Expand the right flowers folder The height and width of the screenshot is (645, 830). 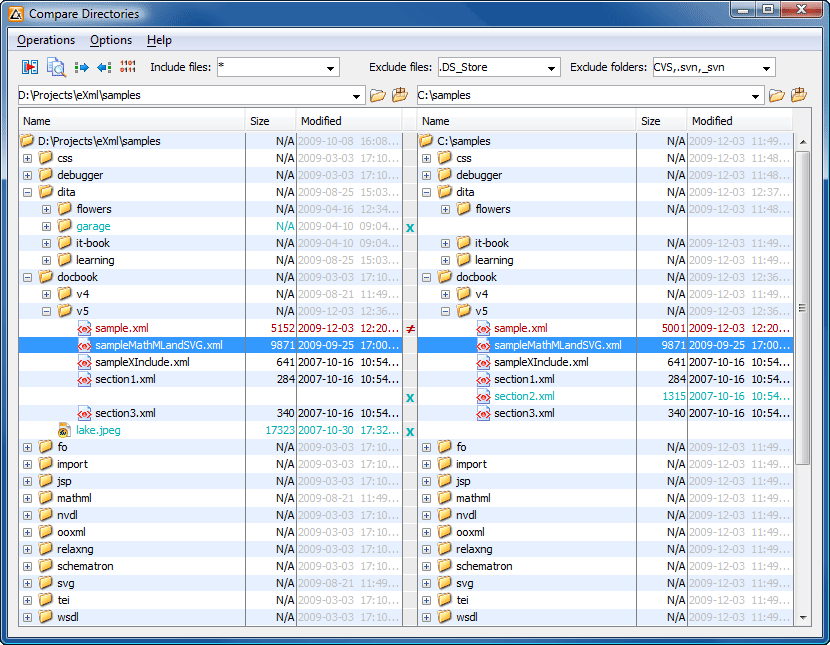coord(446,210)
